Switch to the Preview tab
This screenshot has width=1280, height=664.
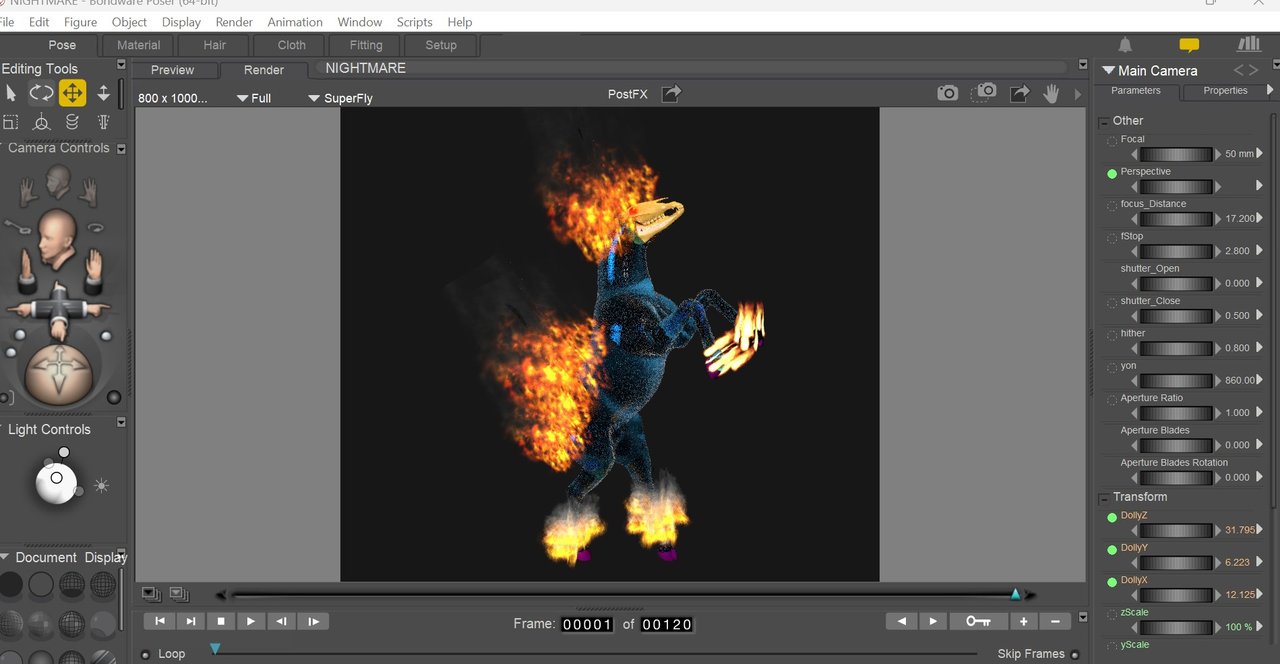pyautogui.click(x=172, y=70)
